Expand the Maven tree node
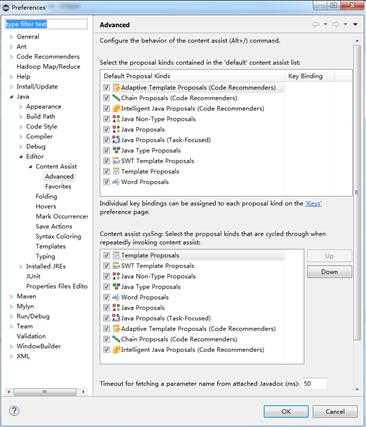Screen dimensions: 366x427 click(x=11, y=296)
